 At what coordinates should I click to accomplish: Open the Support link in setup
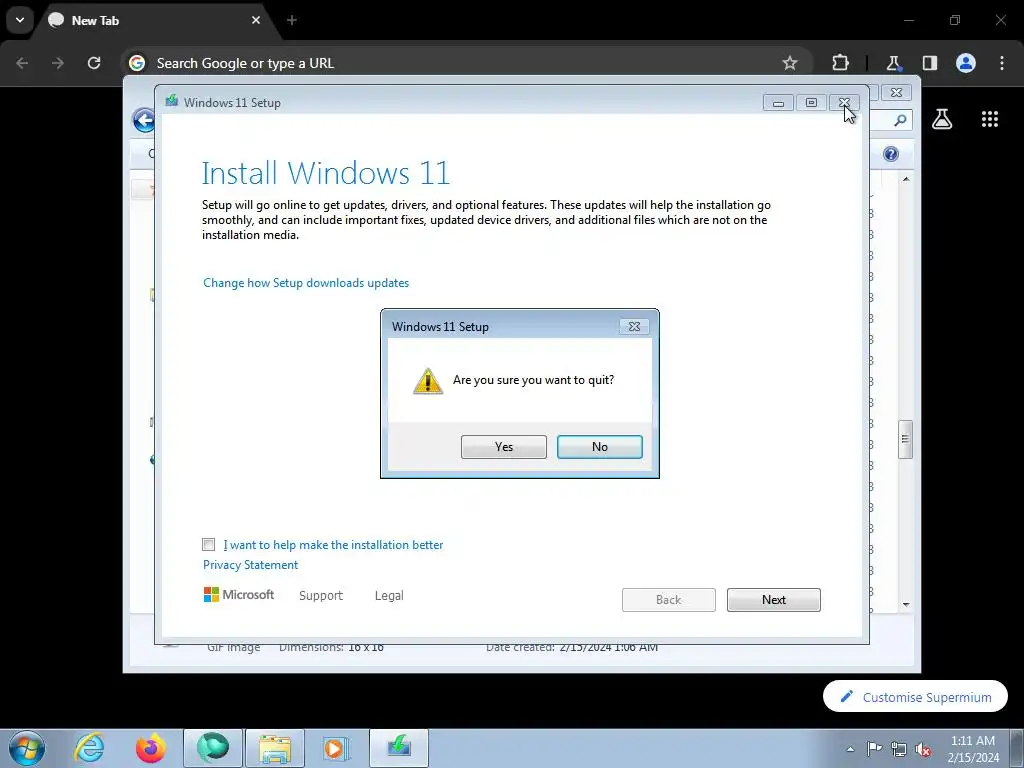pos(321,596)
